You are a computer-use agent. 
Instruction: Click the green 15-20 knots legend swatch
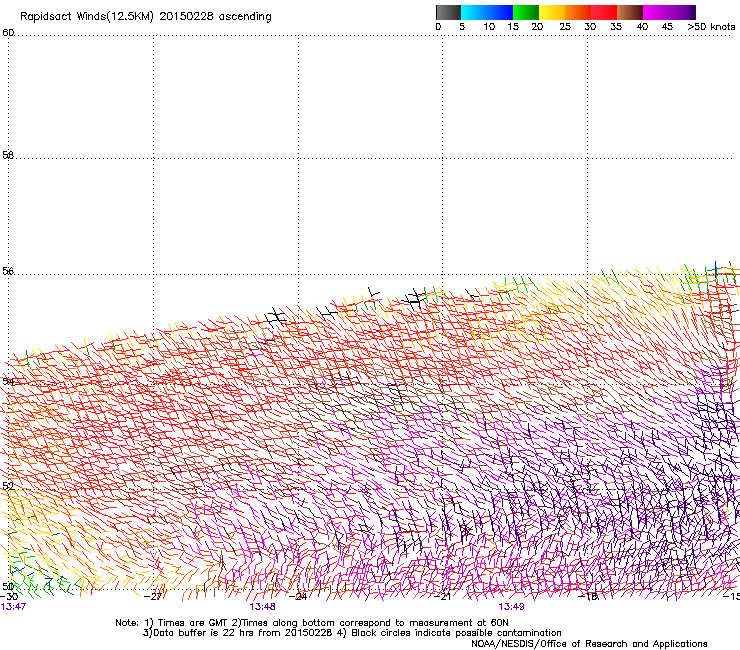click(526, 12)
